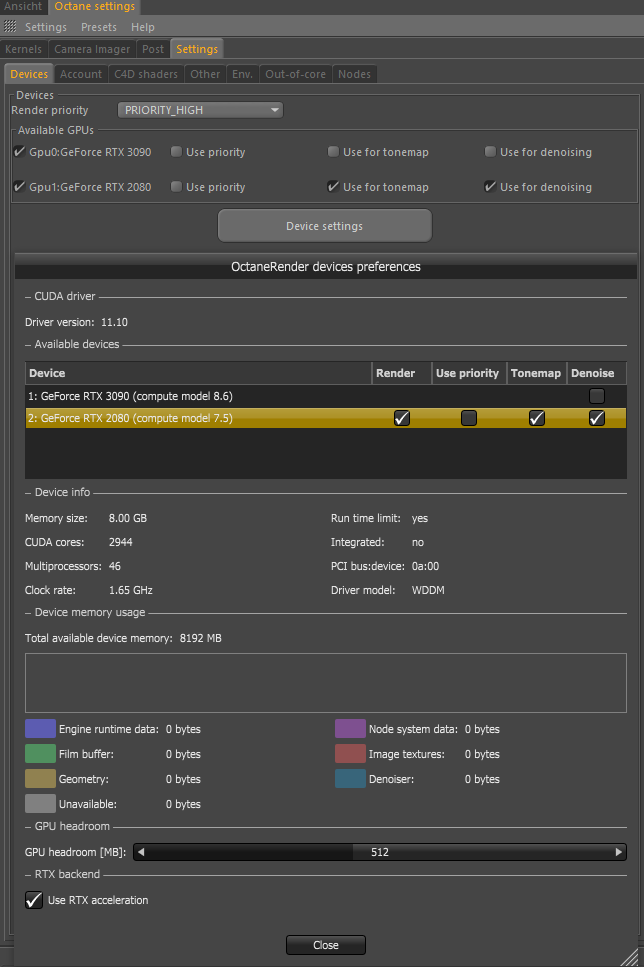Click the Device column header
This screenshot has height=967, width=644.
click(x=199, y=373)
